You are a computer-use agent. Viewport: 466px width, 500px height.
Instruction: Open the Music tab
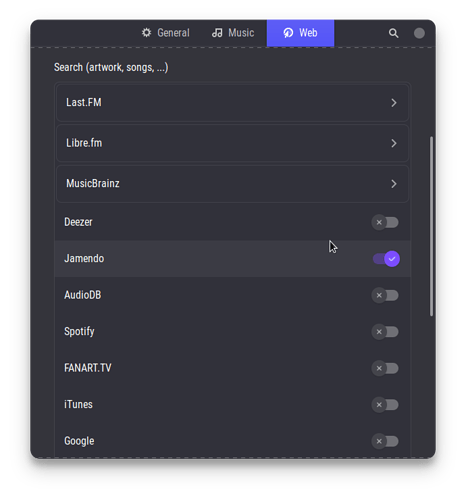point(233,33)
